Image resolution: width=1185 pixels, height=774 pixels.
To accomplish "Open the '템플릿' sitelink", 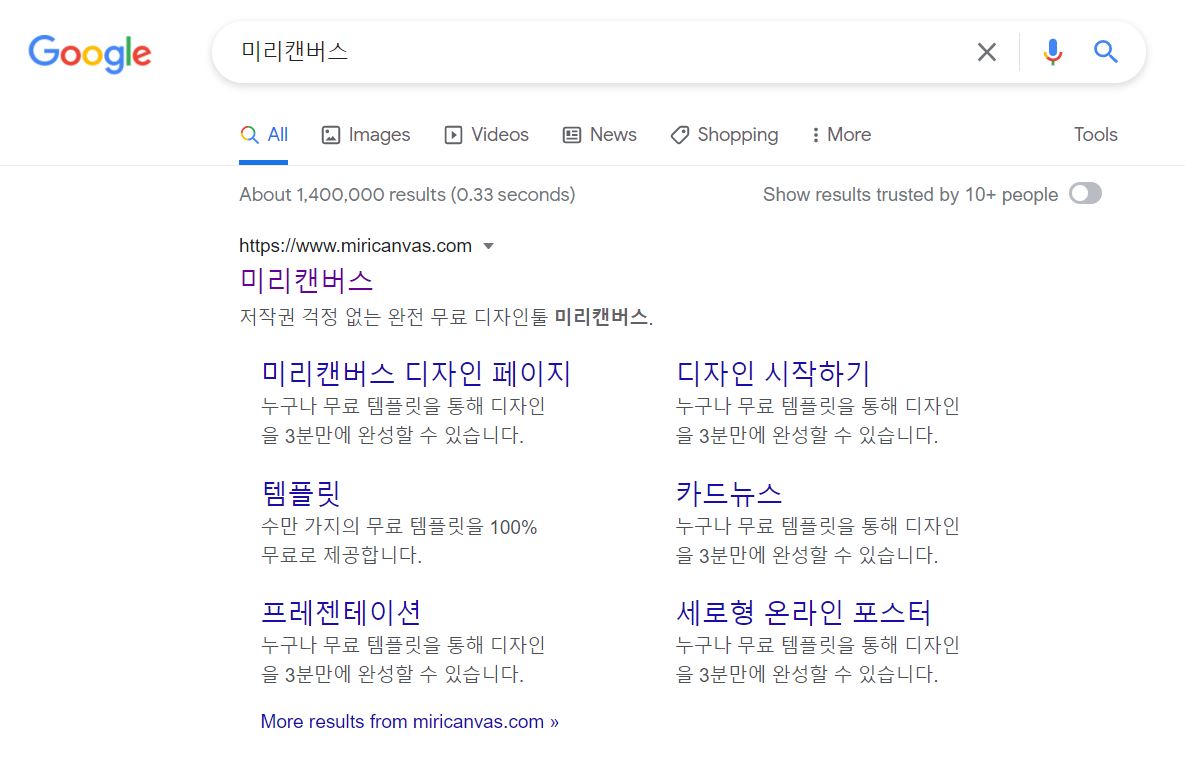I will pyautogui.click(x=301, y=494).
